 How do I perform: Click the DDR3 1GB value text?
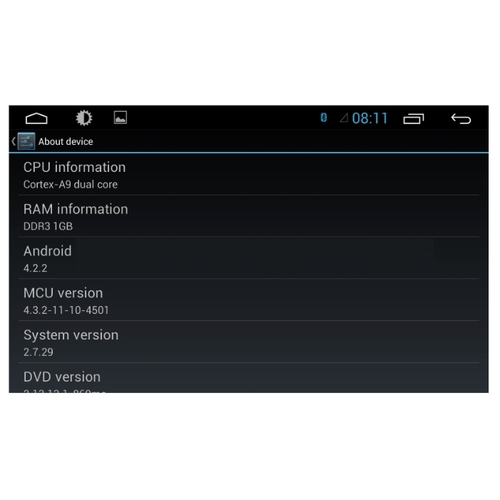(x=48, y=226)
